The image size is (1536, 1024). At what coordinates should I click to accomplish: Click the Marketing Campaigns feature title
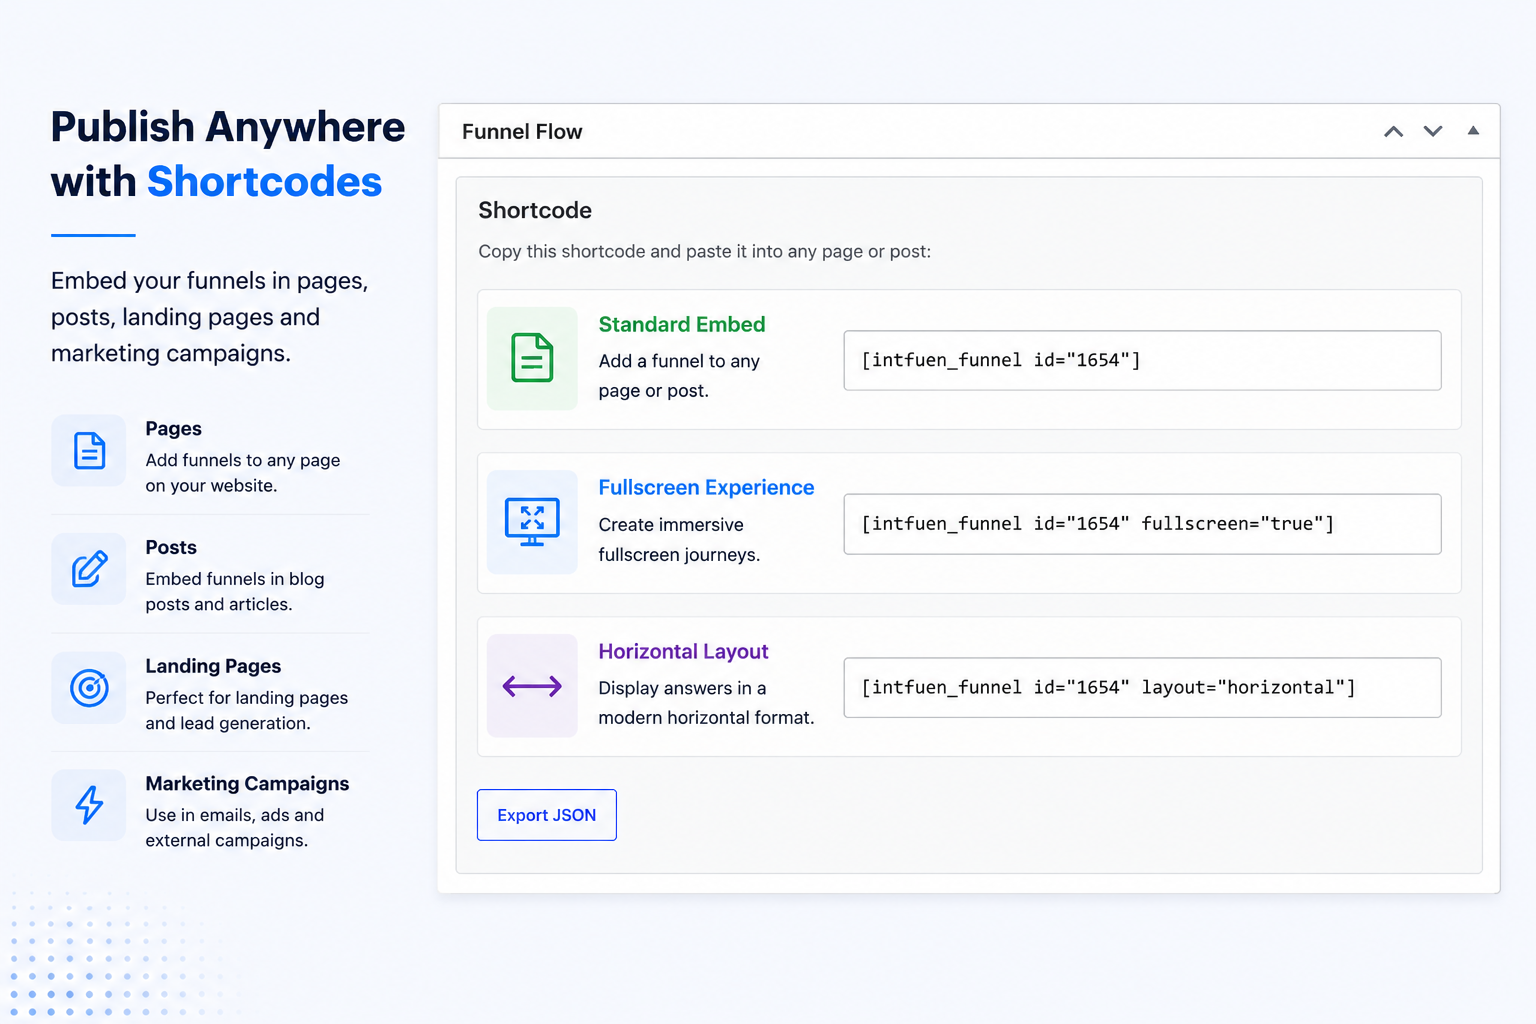coord(247,783)
